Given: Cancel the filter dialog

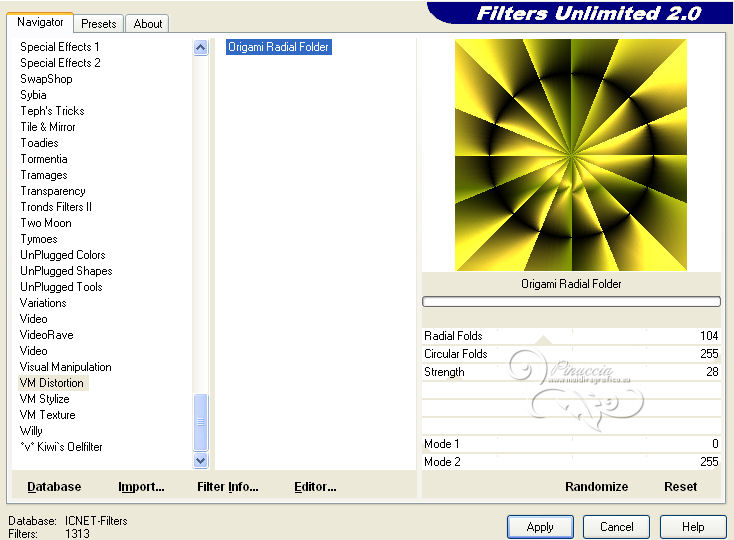Looking at the screenshot, I should pos(617,527).
